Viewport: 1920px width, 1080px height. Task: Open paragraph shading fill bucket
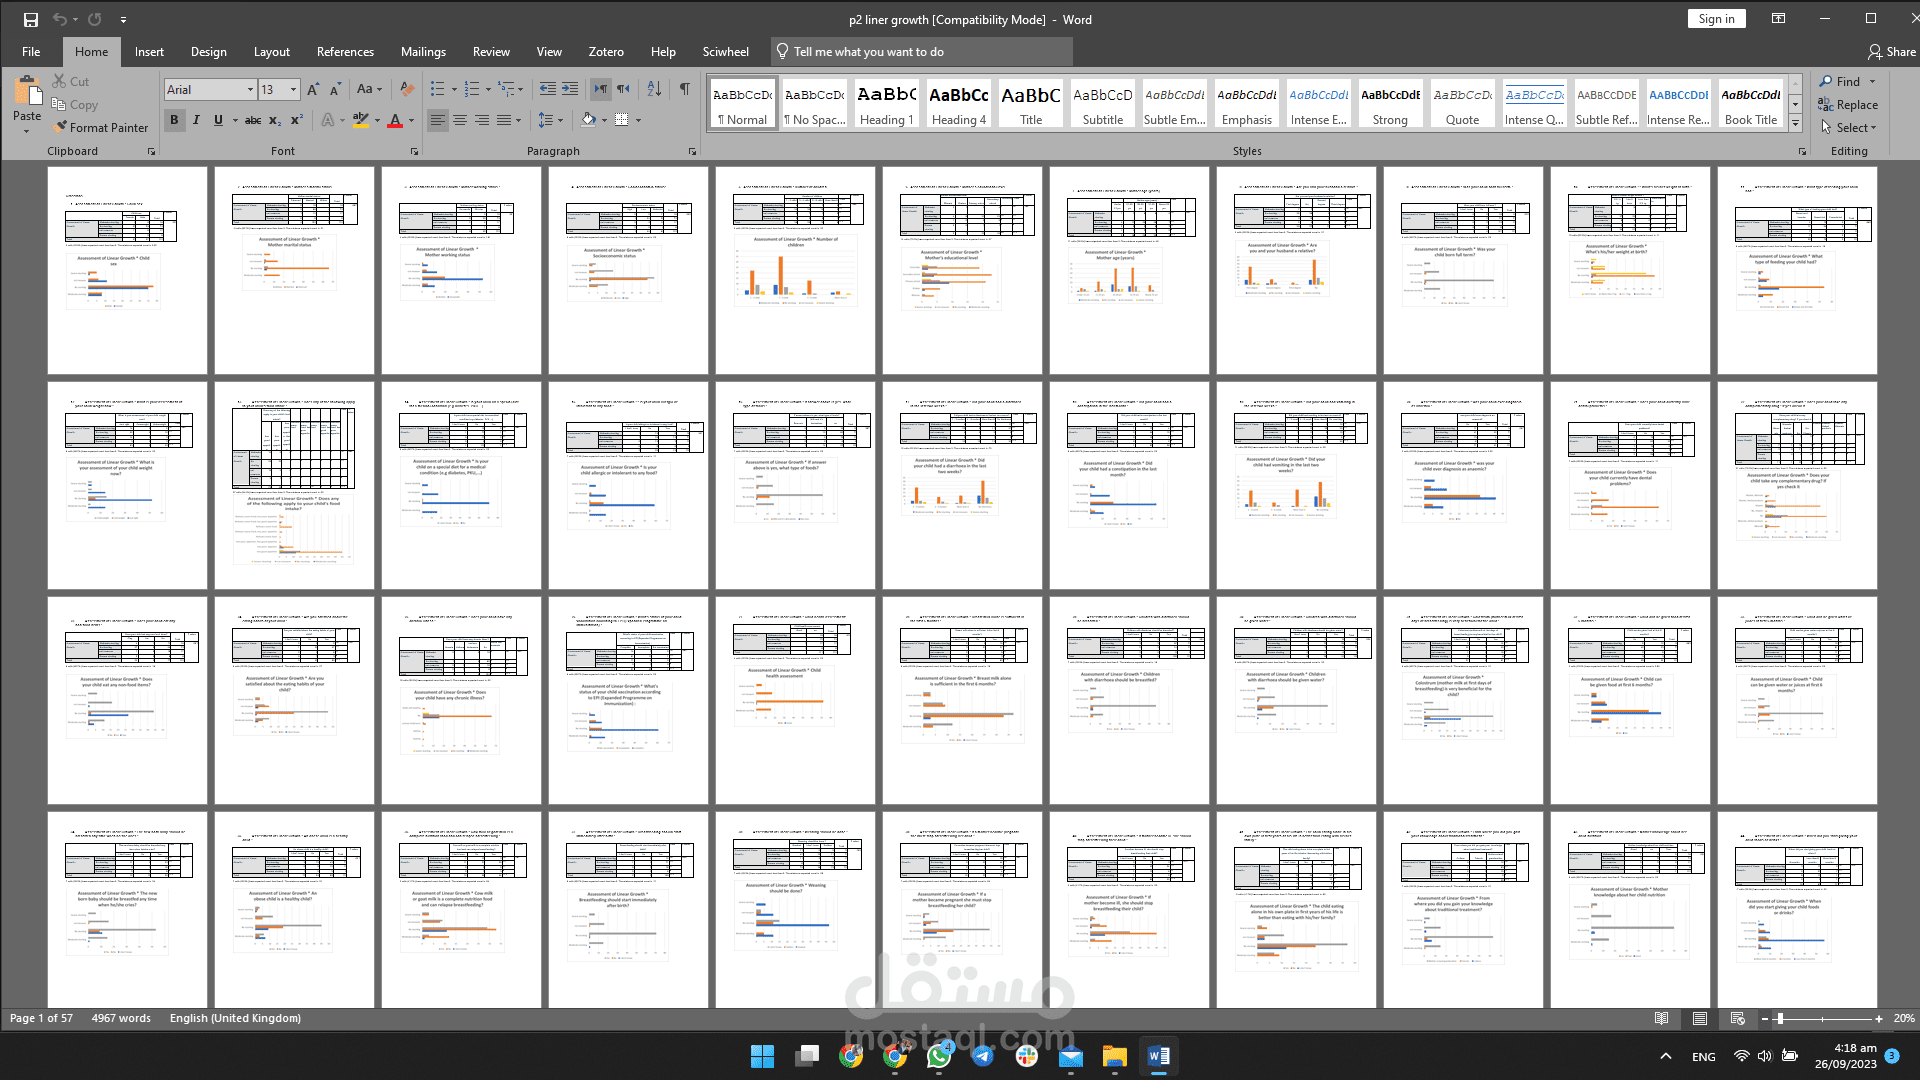click(x=588, y=120)
